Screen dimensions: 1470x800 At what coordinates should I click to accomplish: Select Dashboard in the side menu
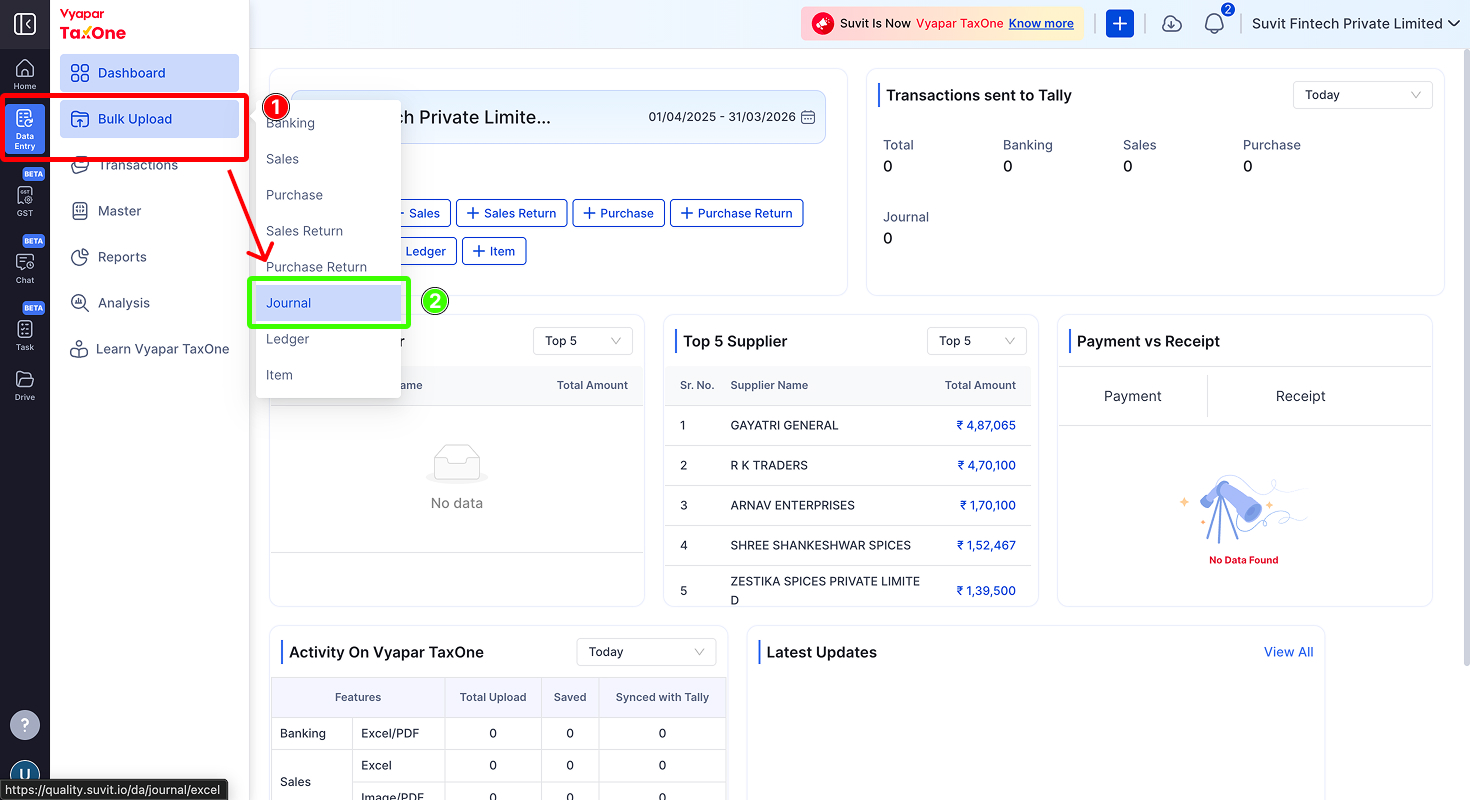tap(149, 73)
